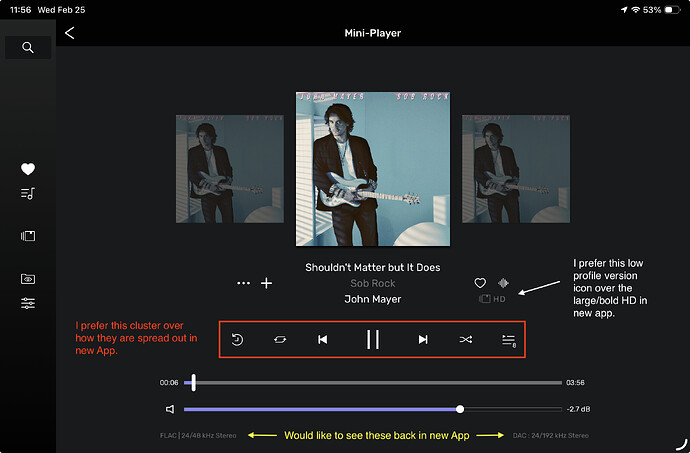
Task: Open audio settings sliders icon in sidebar
Action: [x=28, y=303]
